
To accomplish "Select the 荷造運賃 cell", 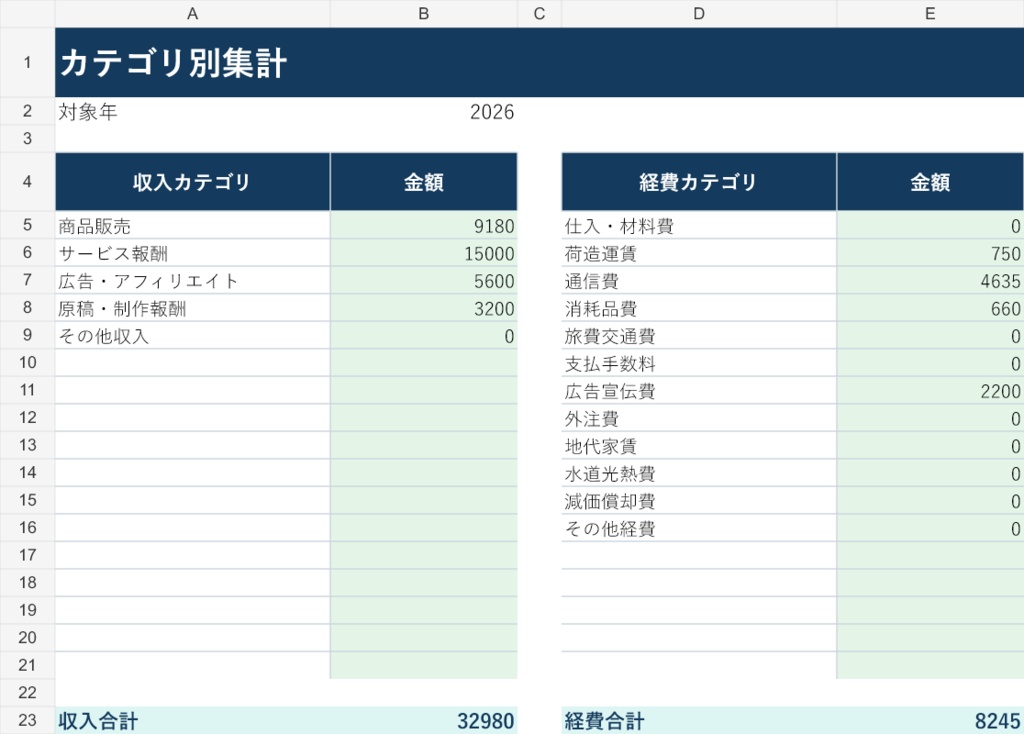I will pyautogui.click(x=699, y=253).
